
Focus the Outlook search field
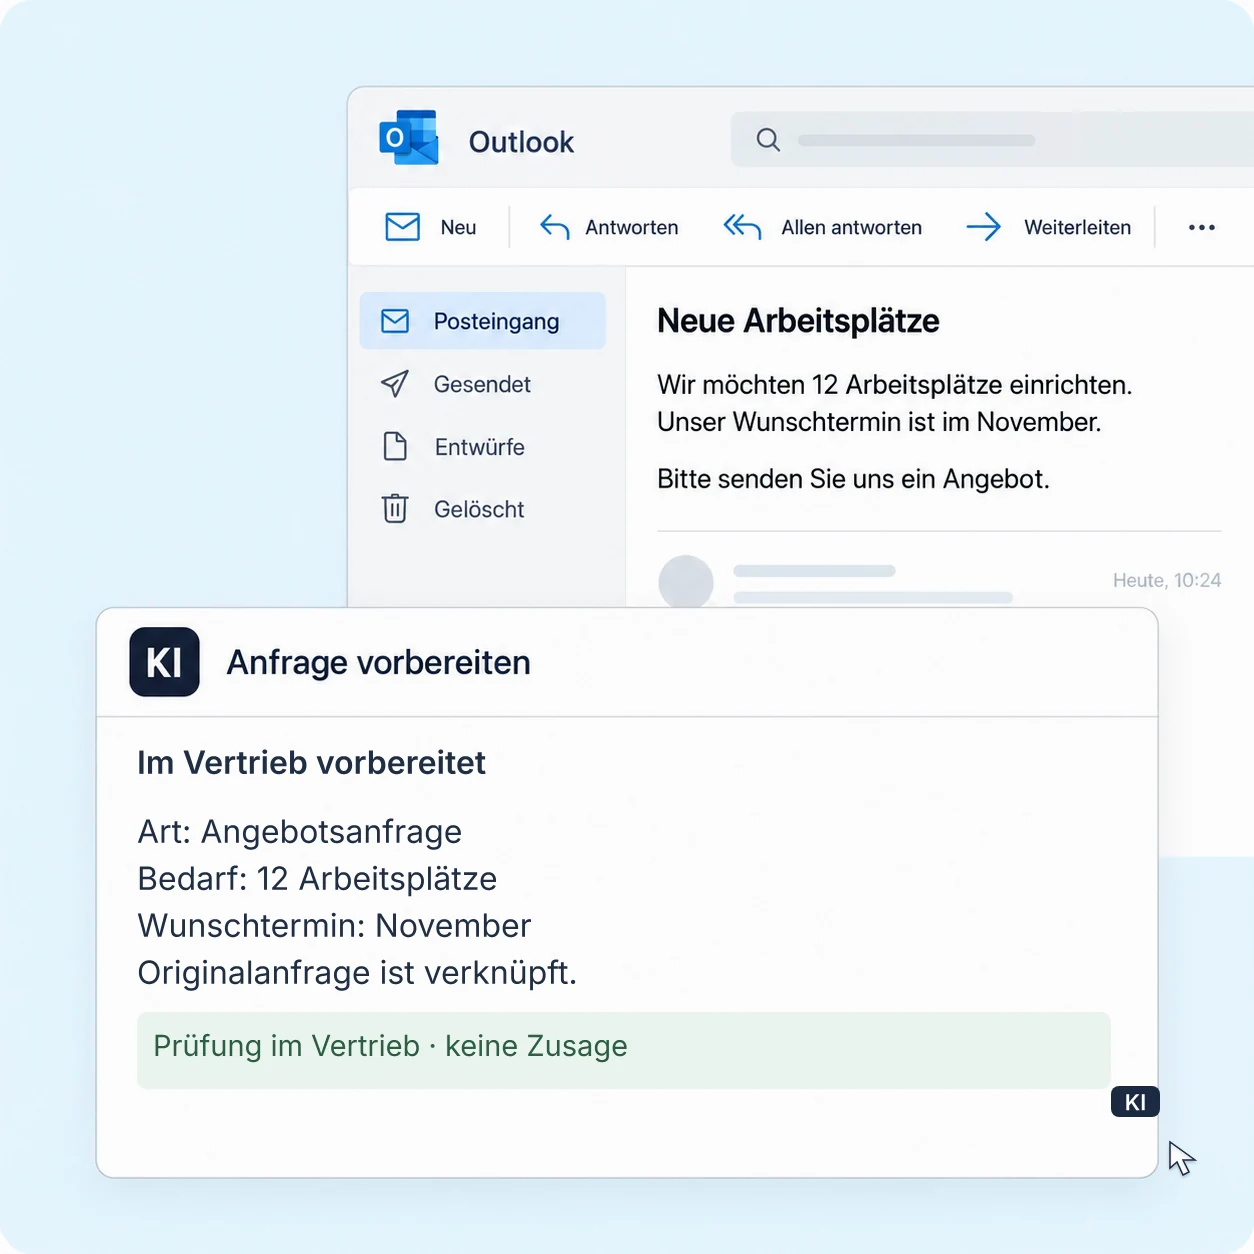tap(992, 140)
